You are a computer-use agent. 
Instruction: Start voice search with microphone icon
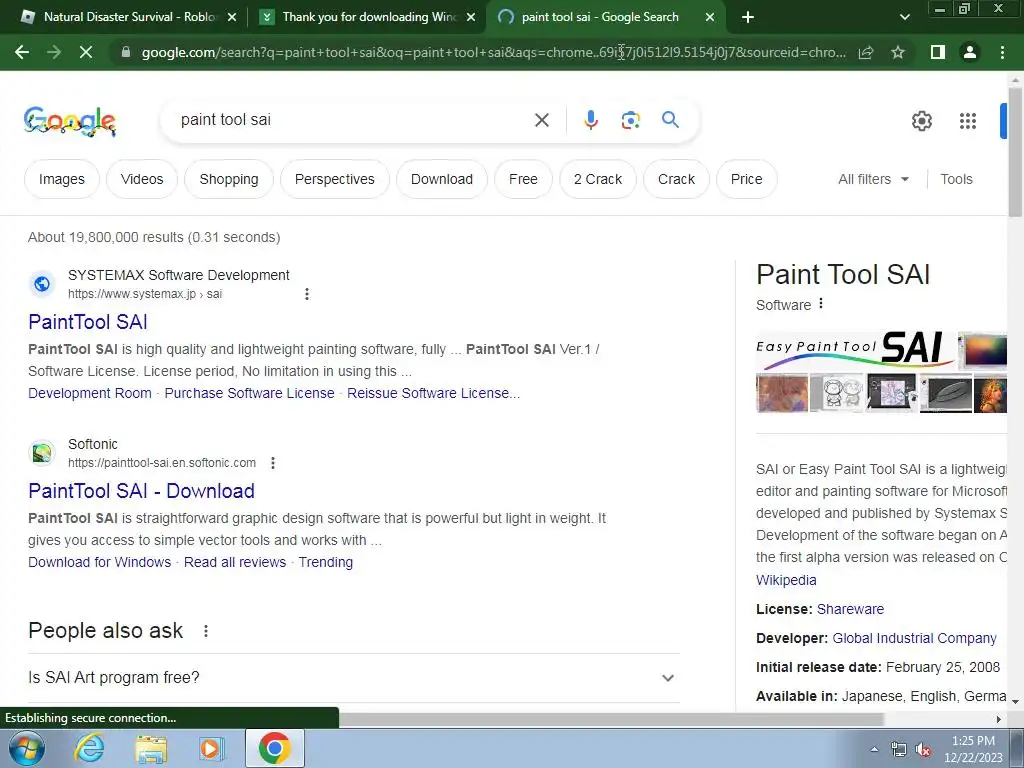[x=590, y=120]
